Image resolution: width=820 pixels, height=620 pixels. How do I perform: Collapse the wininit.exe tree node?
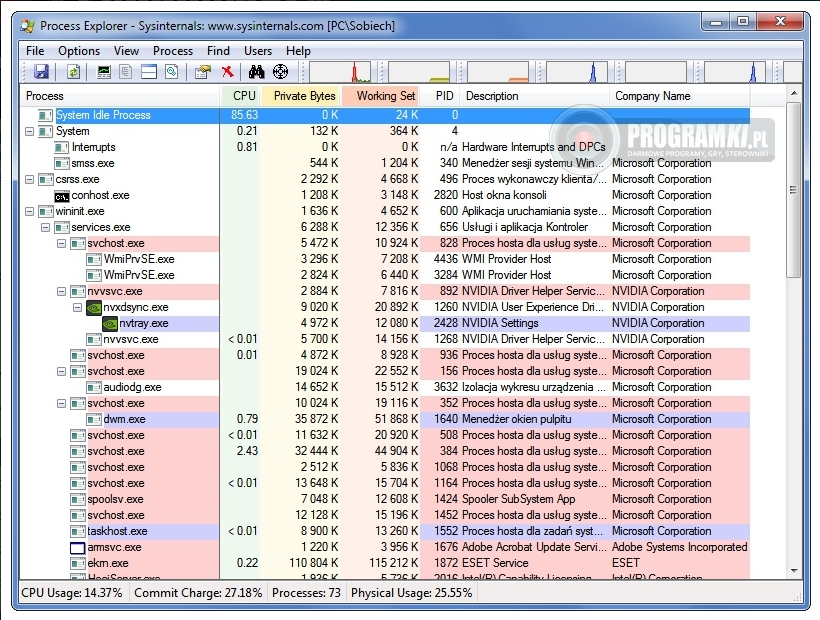coord(30,211)
